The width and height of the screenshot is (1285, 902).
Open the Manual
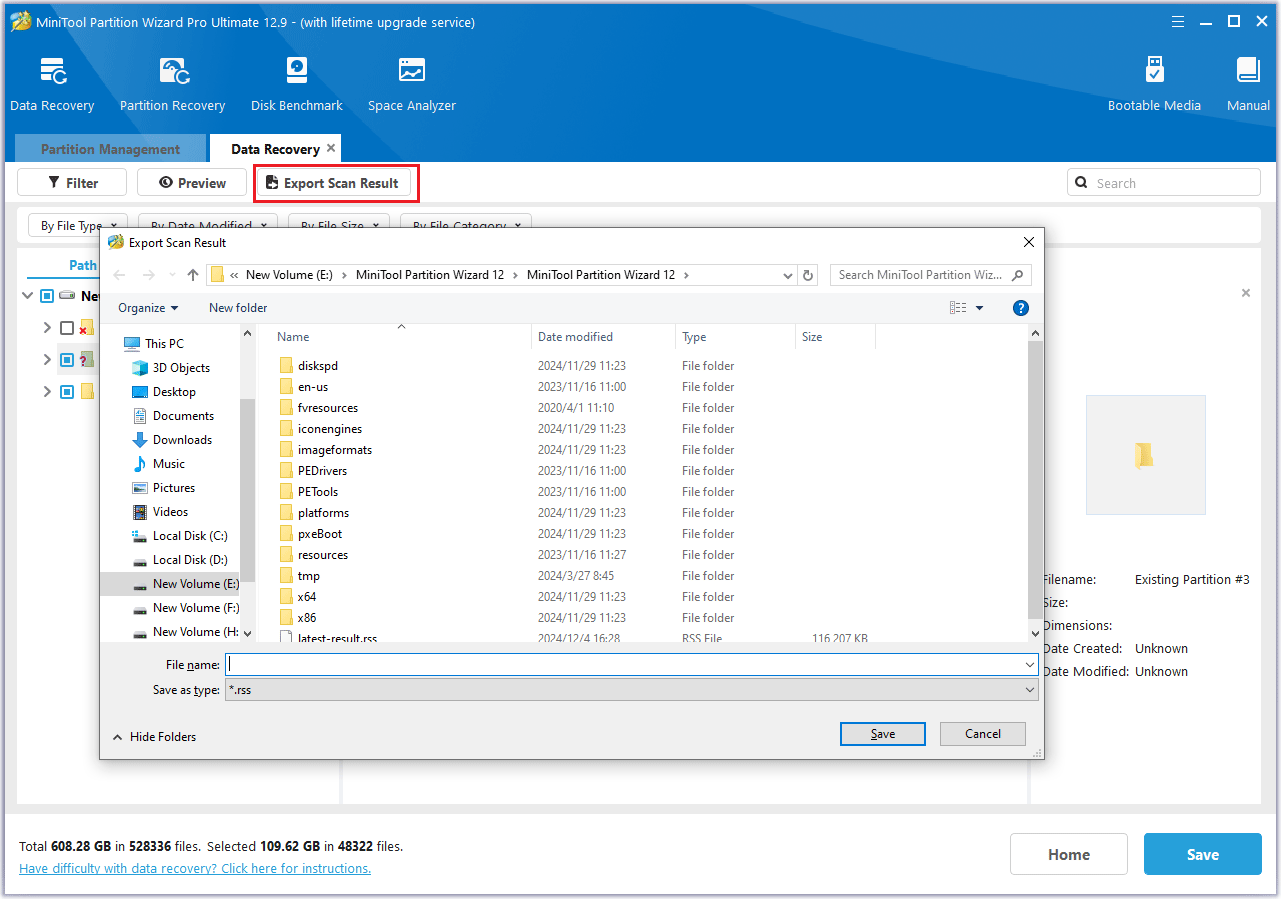1248,85
